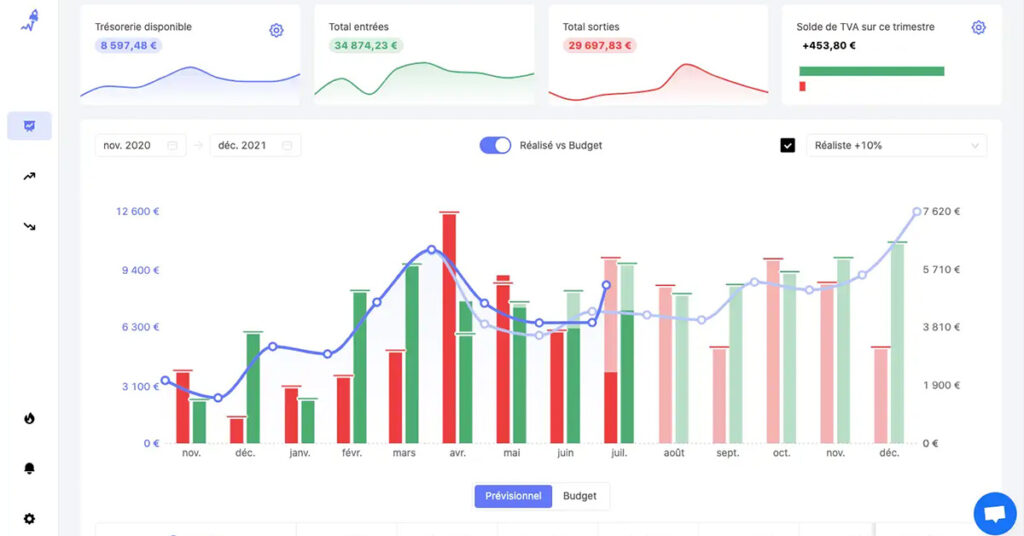The width and height of the screenshot is (1024, 536).
Task: Open Solde de TVA settings gear
Action: tap(978, 27)
